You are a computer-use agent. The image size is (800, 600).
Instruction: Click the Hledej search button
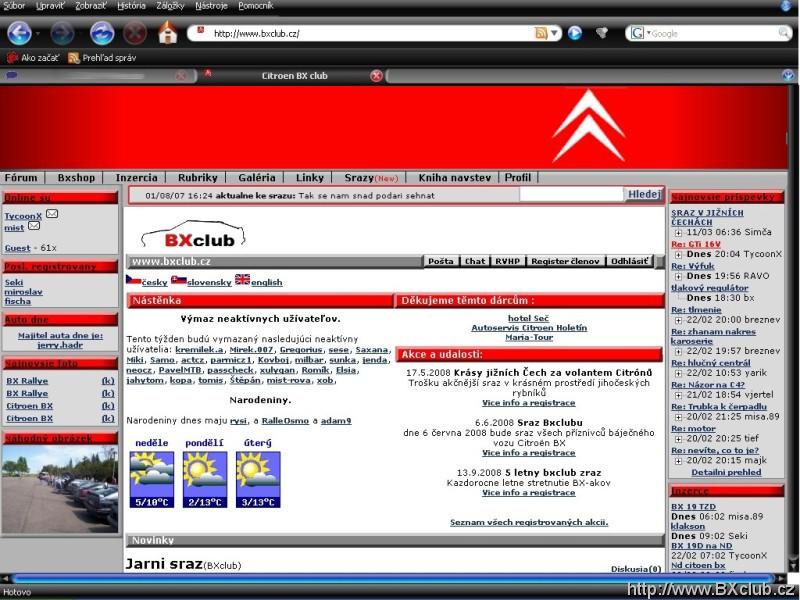(644, 195)
